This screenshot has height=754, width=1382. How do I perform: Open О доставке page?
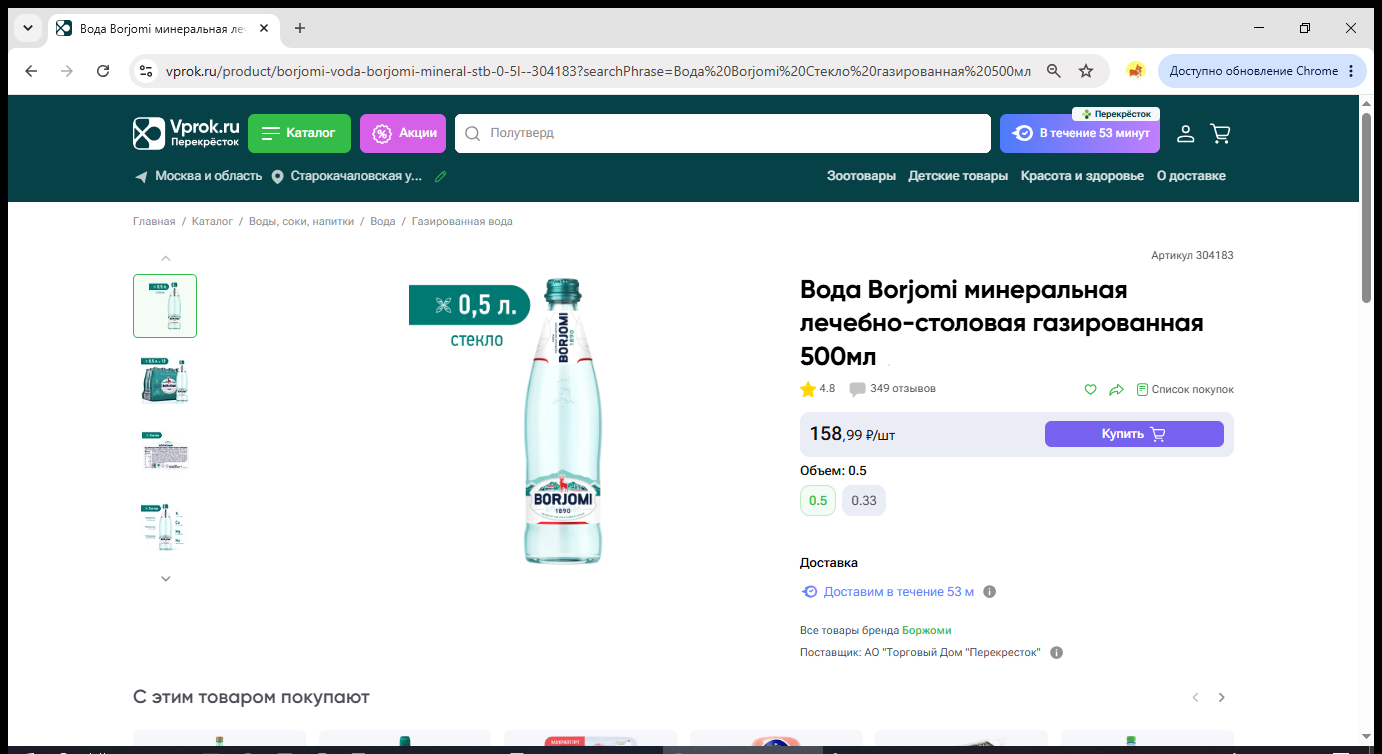(x=1191, y=176)
